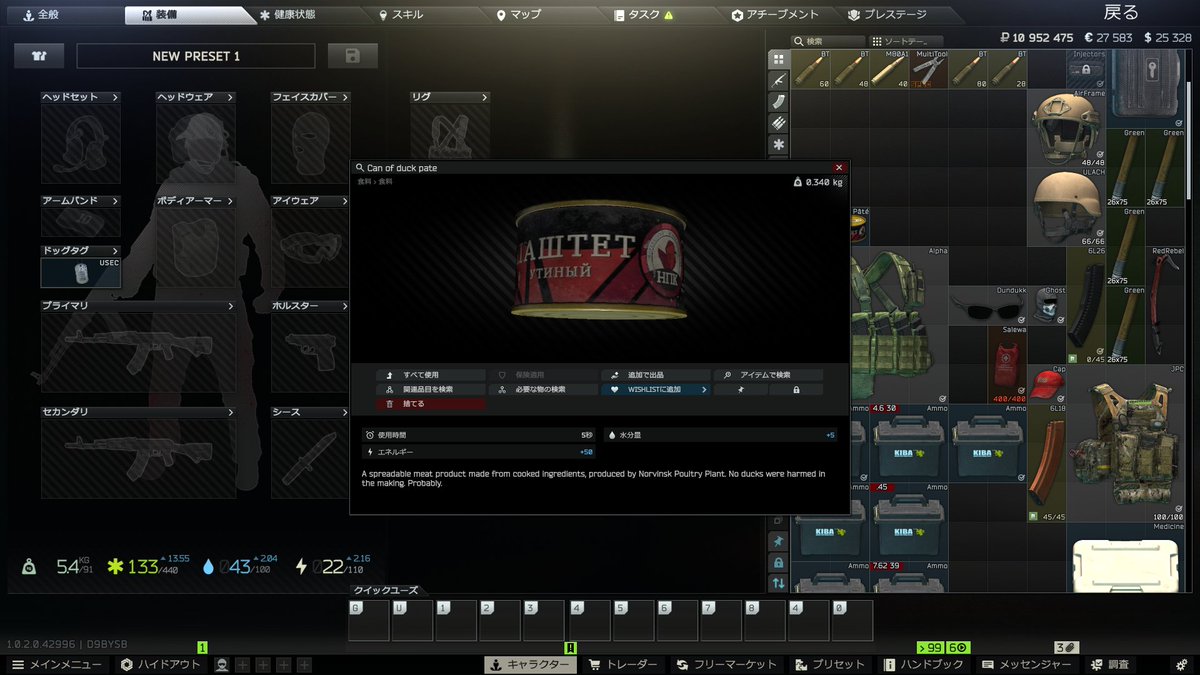Lock the duck pate item
The image size is (1200, 675).
tap(796, 389)
